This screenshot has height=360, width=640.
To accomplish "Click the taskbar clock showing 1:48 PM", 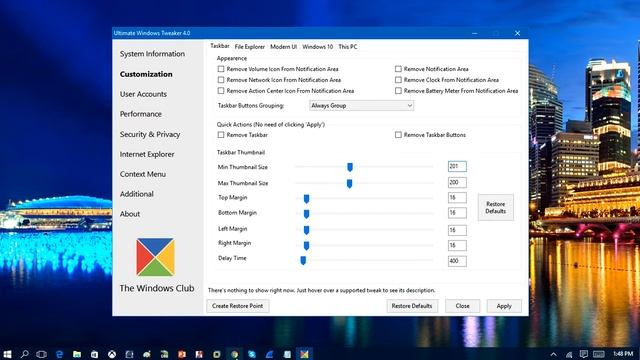I will 623,353.
